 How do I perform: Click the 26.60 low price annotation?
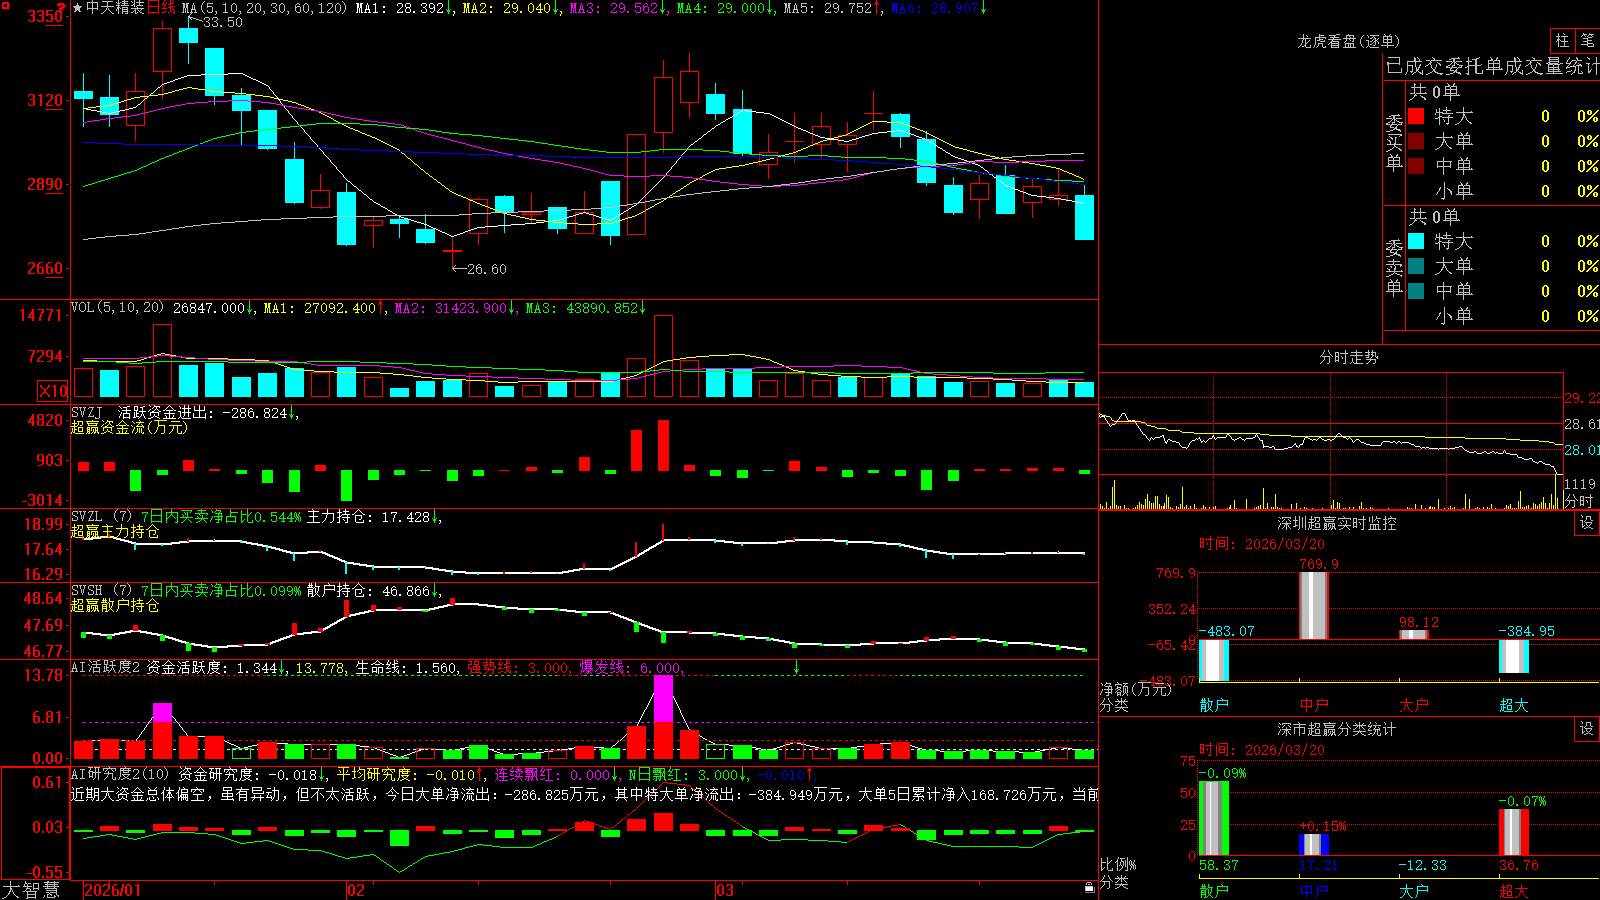click(486, 269)
